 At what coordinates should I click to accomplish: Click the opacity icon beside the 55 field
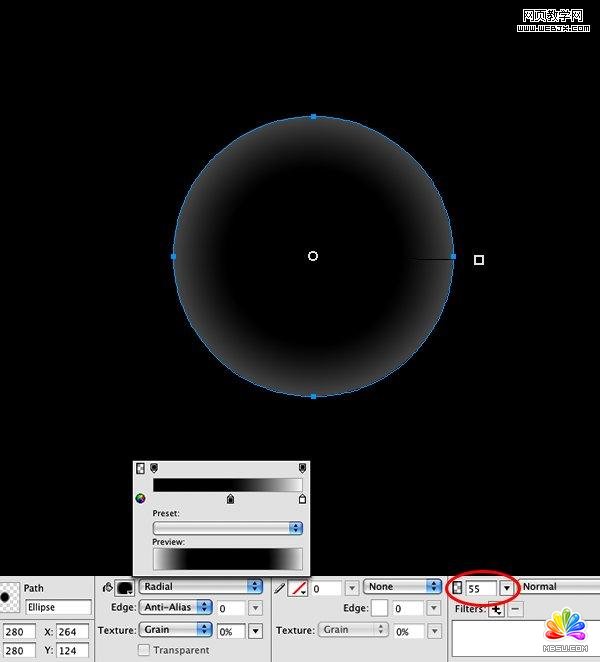pyautogui.click(x=458, y=587)
